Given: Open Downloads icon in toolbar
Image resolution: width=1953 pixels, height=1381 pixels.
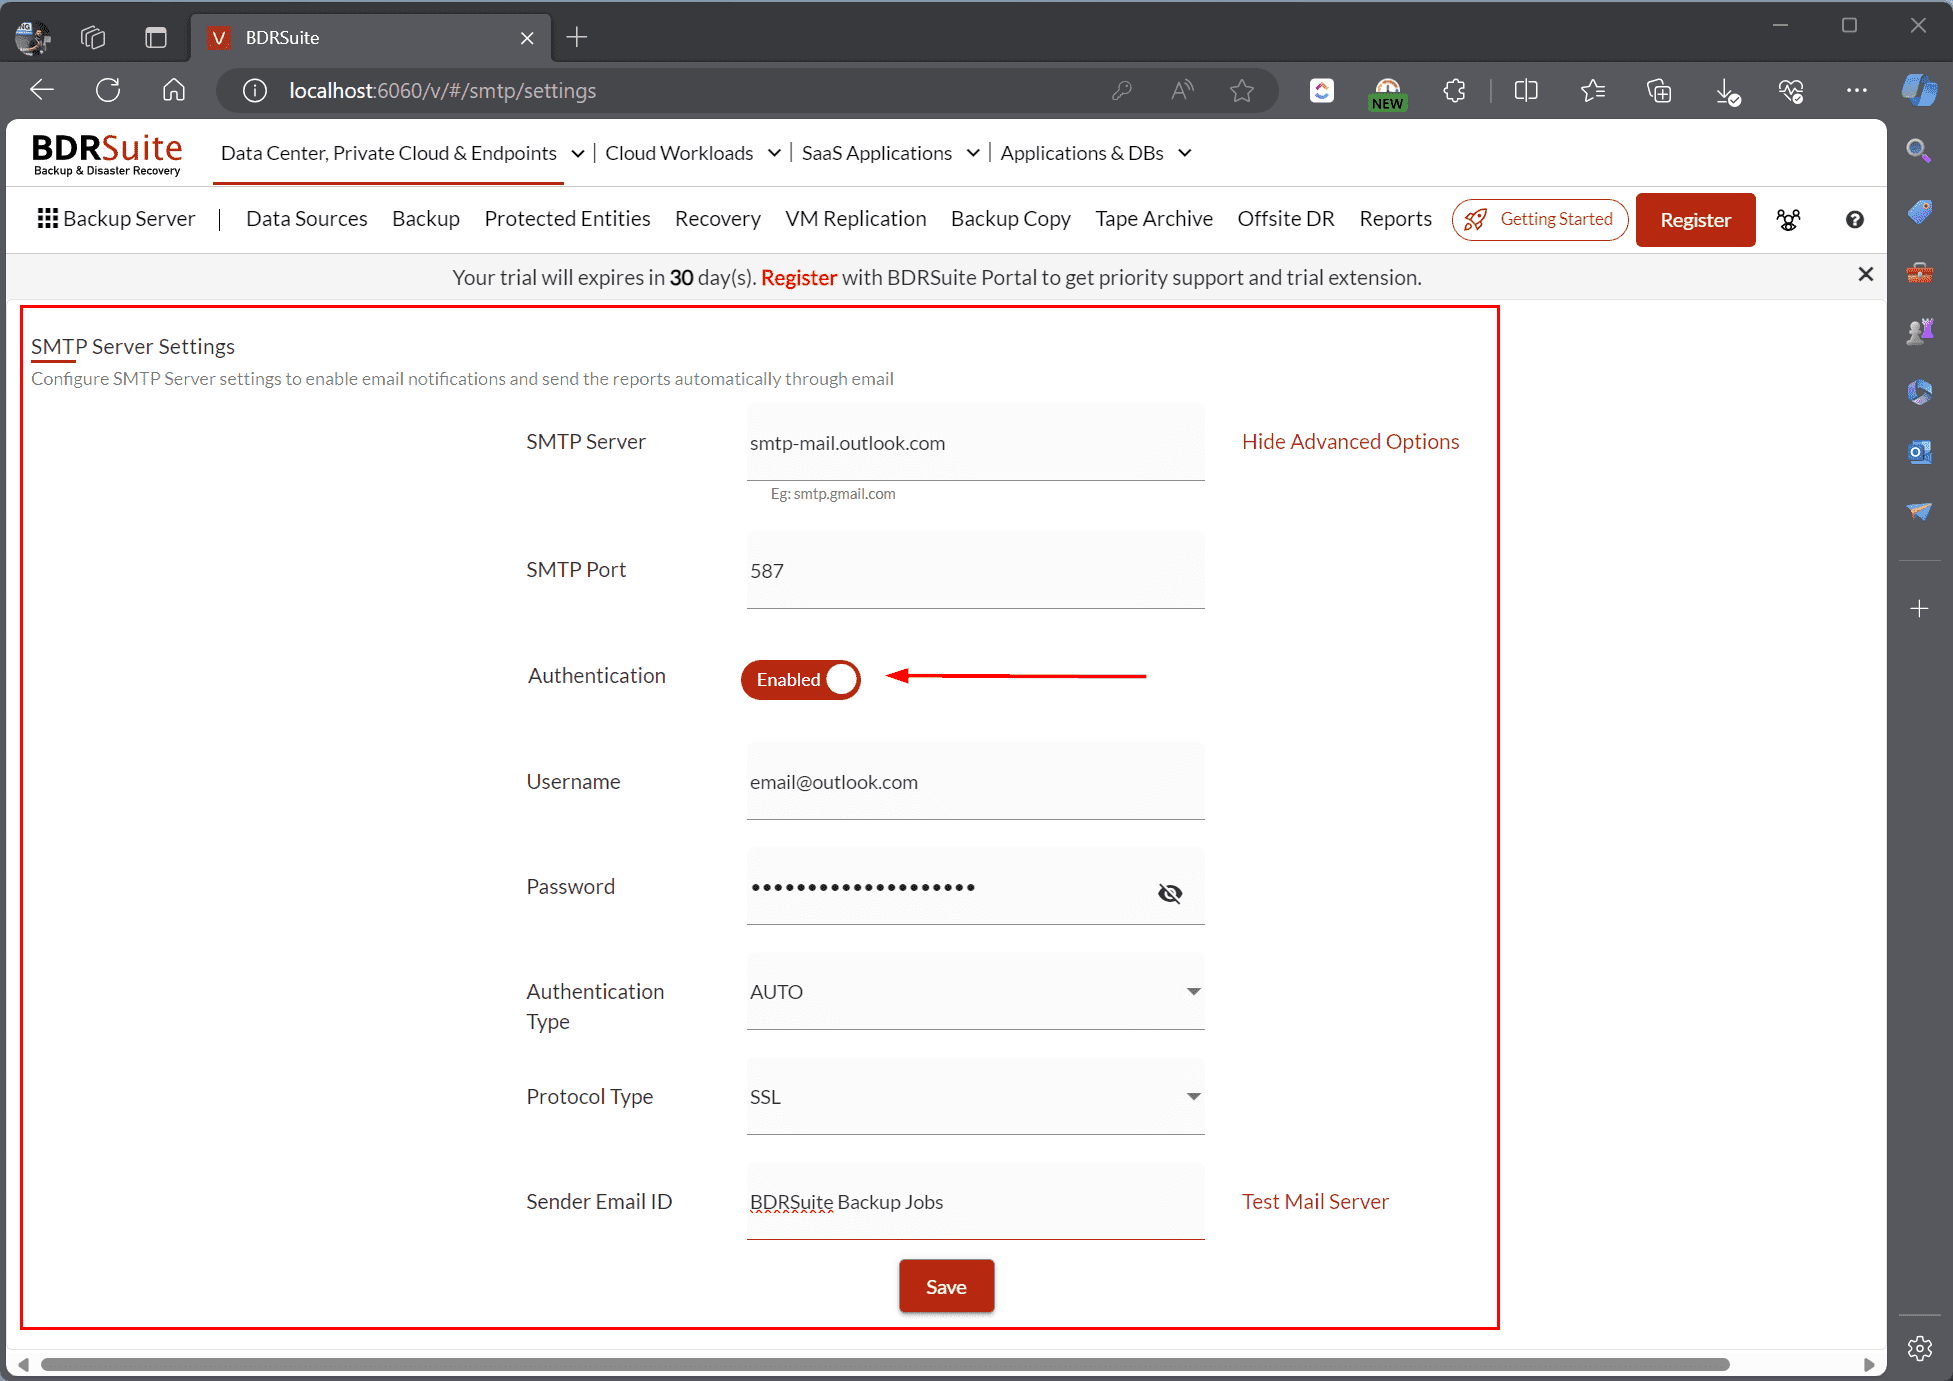Looking at the screenshot, I should pos(1727,92).
